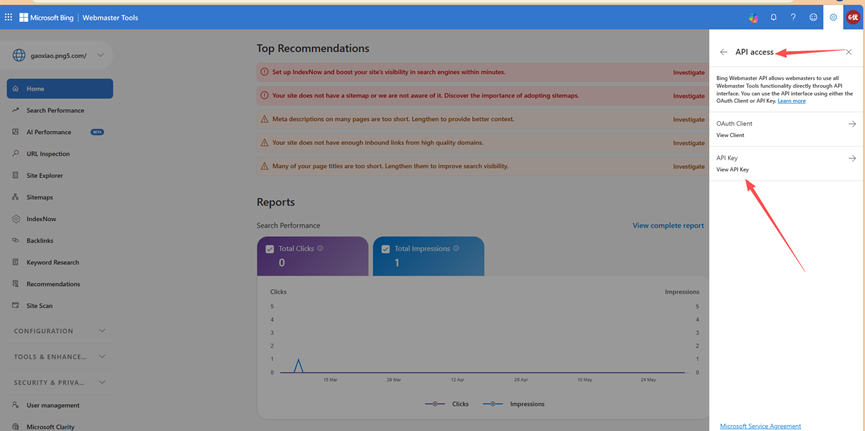Expand the TOOLS & ENHANCE... section
The height and width of the screenshot is (431, 865).
coord(60,356)
